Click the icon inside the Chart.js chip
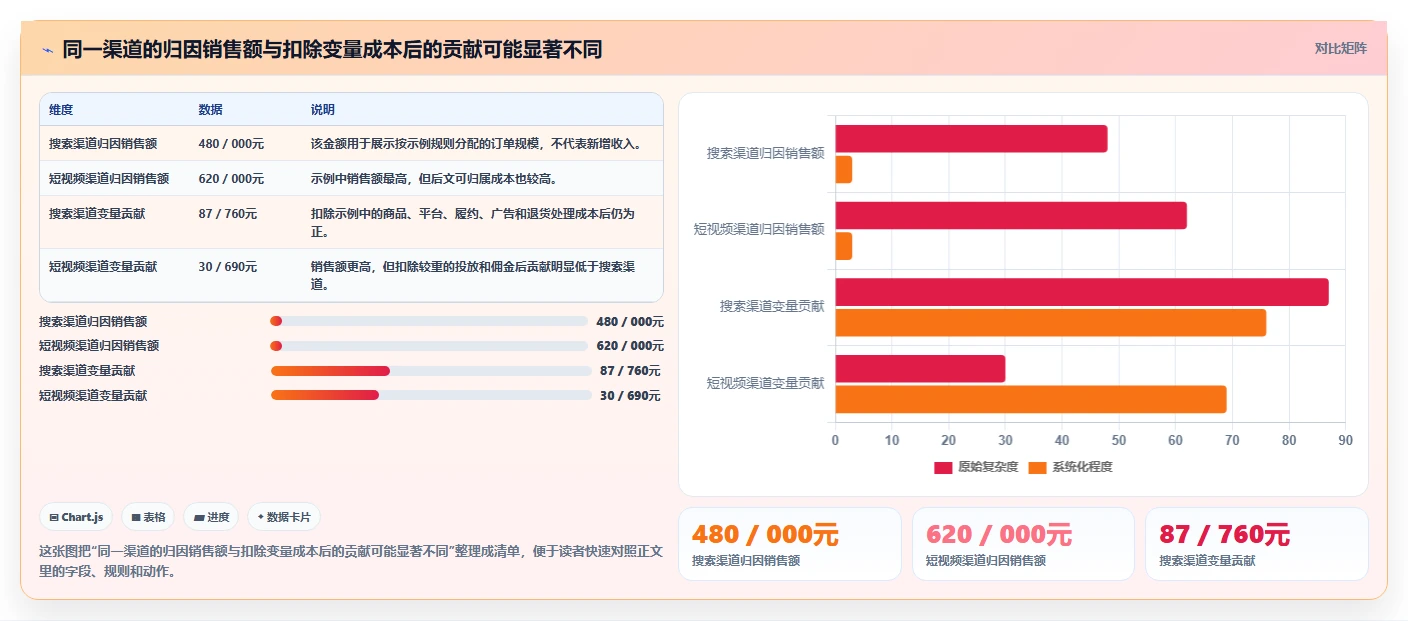This screenshot has height=621, width=1408. point(53,517)
